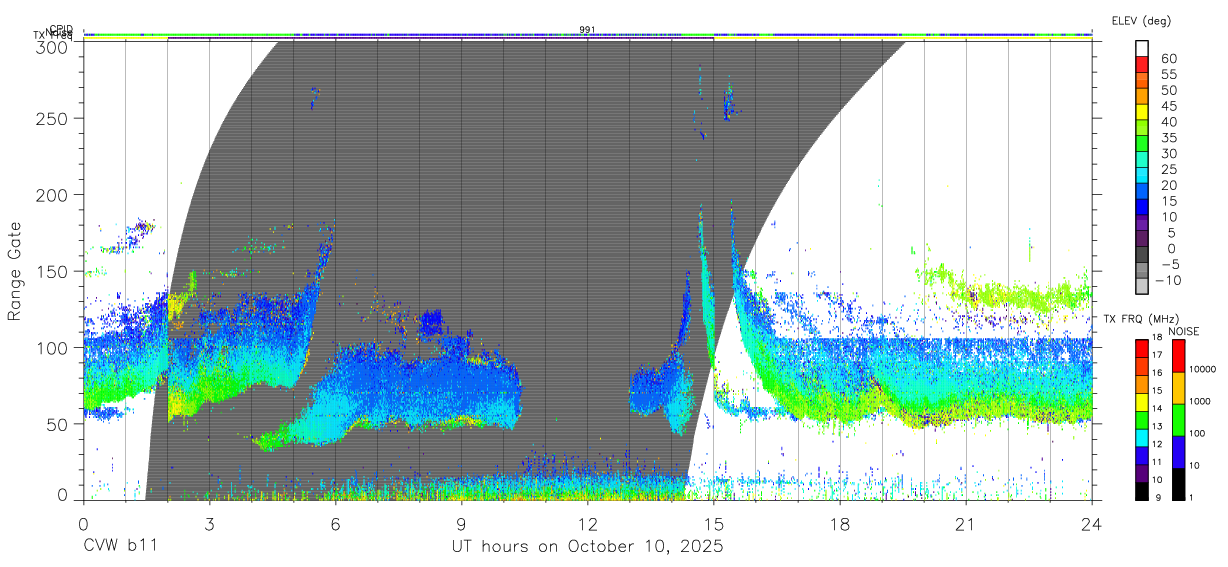Click "UT hours on October 10, 2025" label
The height and width of the screenshot is (567, 1228).
(x=587, y=547)
